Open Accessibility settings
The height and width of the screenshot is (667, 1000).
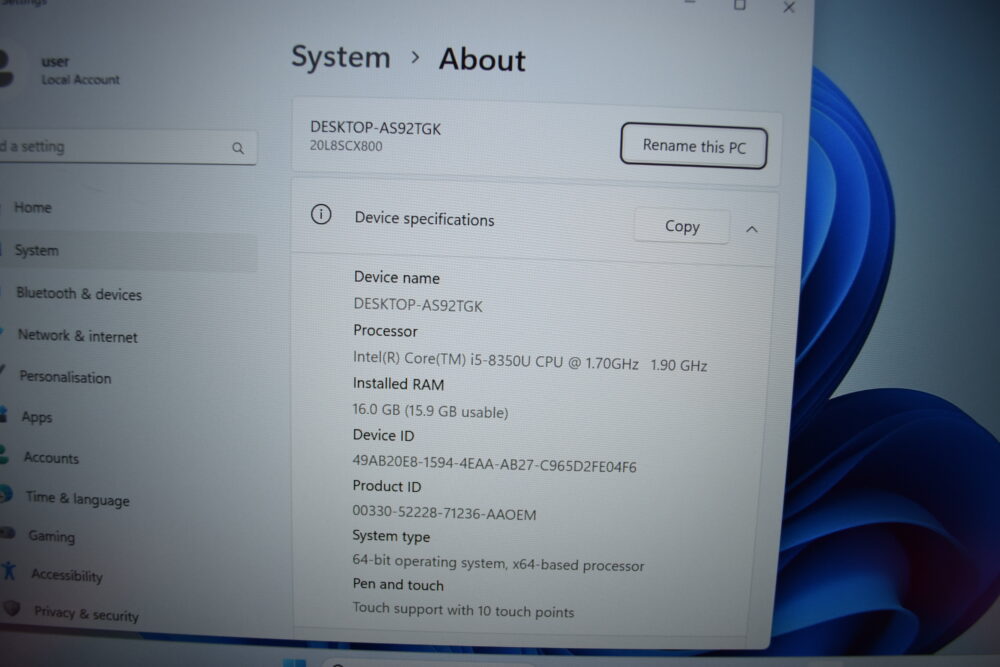point(66,575)
